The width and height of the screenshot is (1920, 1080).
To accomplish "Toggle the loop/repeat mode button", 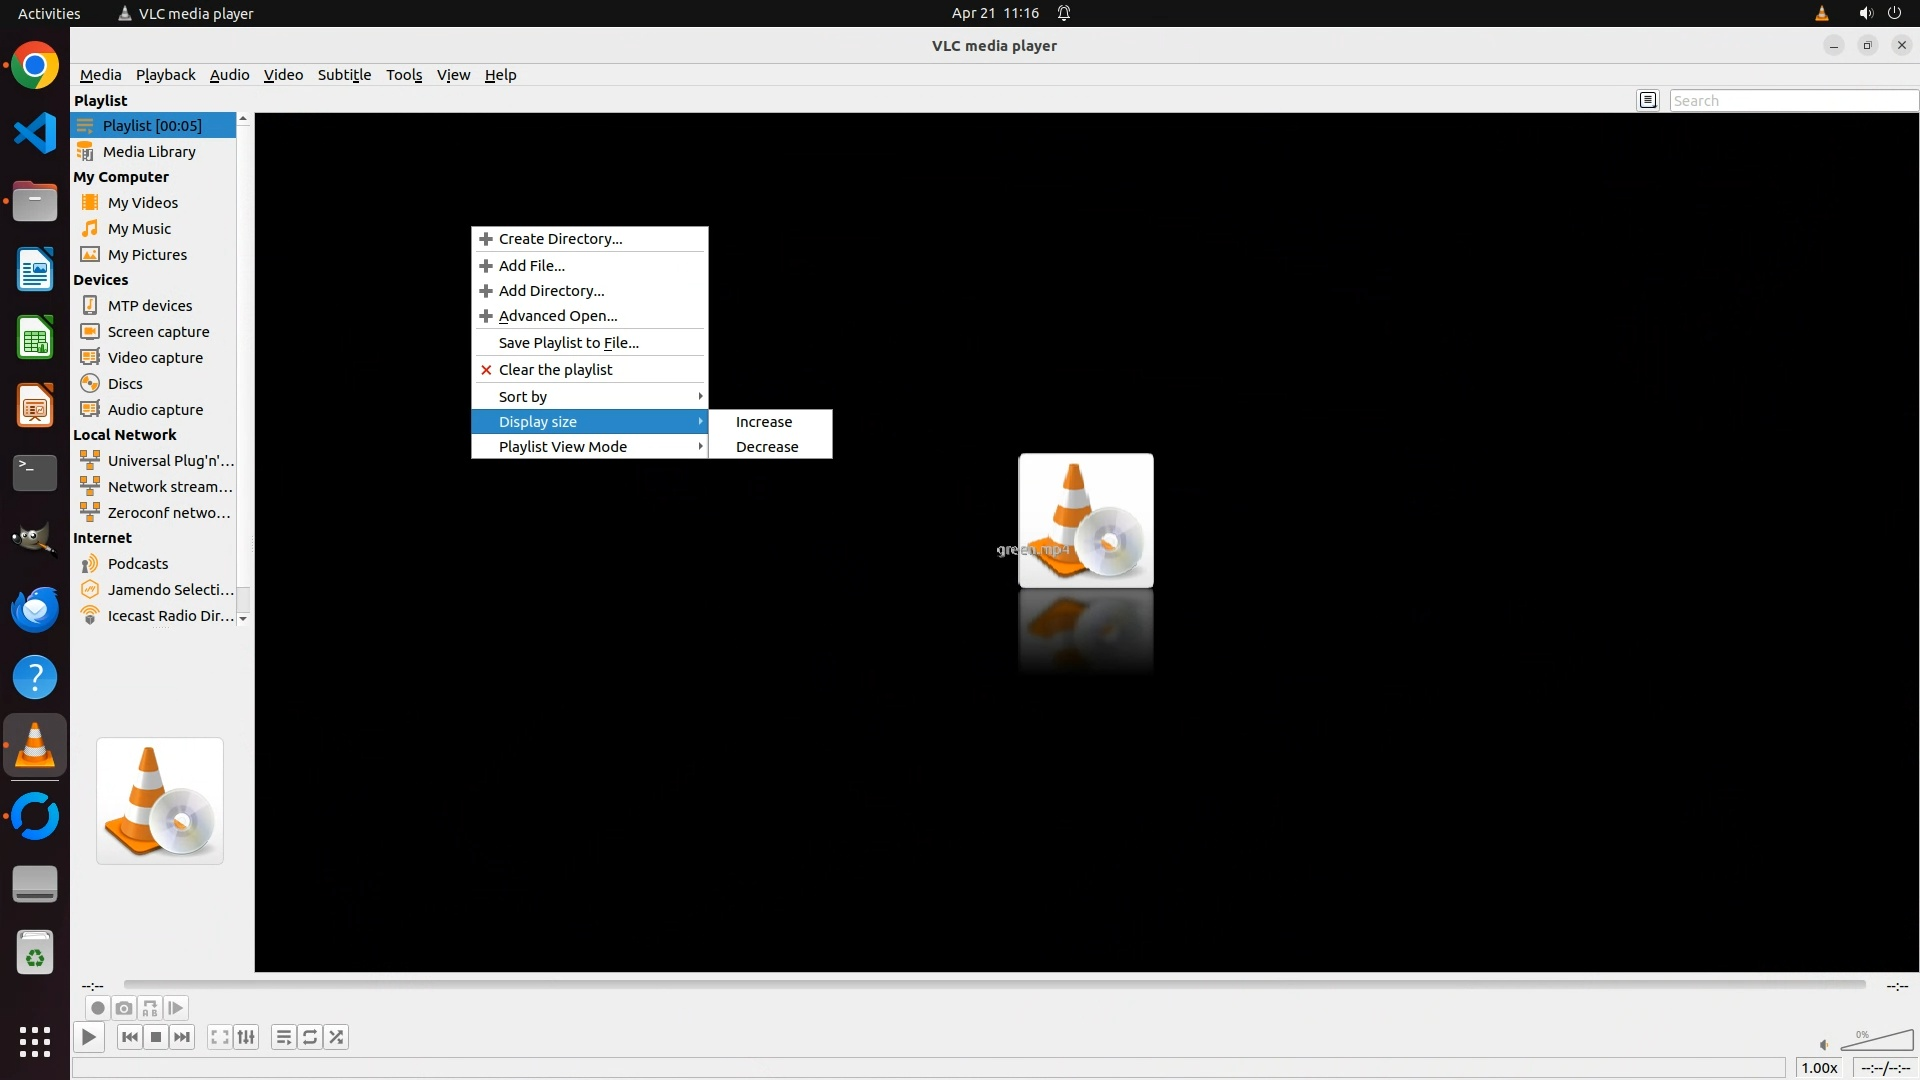I will (310, 1037).
